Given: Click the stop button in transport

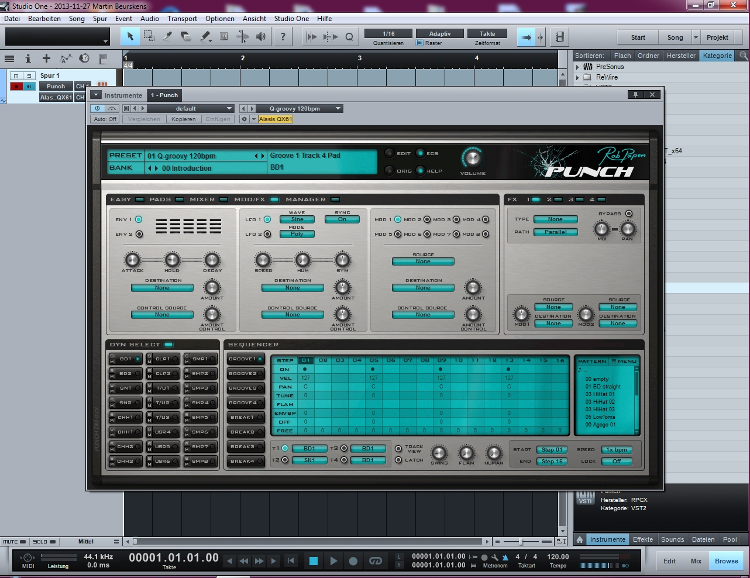Looking at the screenshot, I should pyautogui.click(x=313, y=561).
